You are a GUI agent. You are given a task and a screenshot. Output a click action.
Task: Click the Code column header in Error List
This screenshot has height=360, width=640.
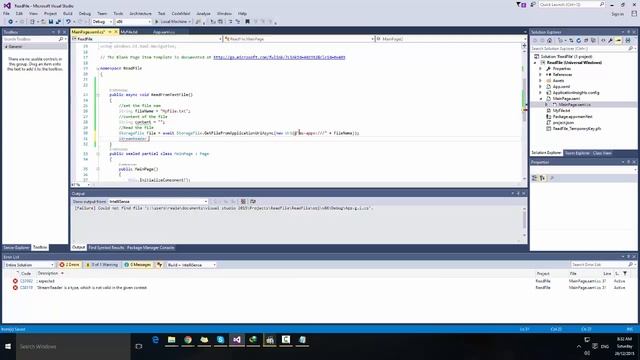click(x=26, y=273)
